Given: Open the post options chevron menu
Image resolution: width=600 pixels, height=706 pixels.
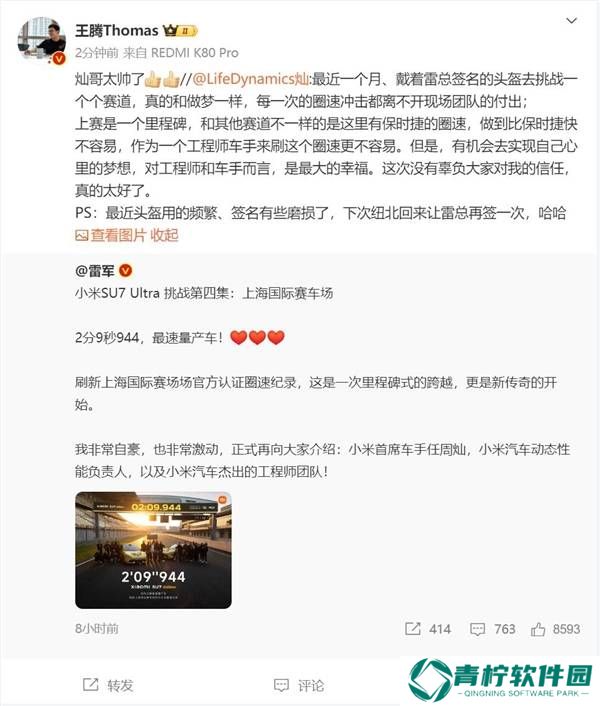Looking at the screenshot, I should point(571,21).
